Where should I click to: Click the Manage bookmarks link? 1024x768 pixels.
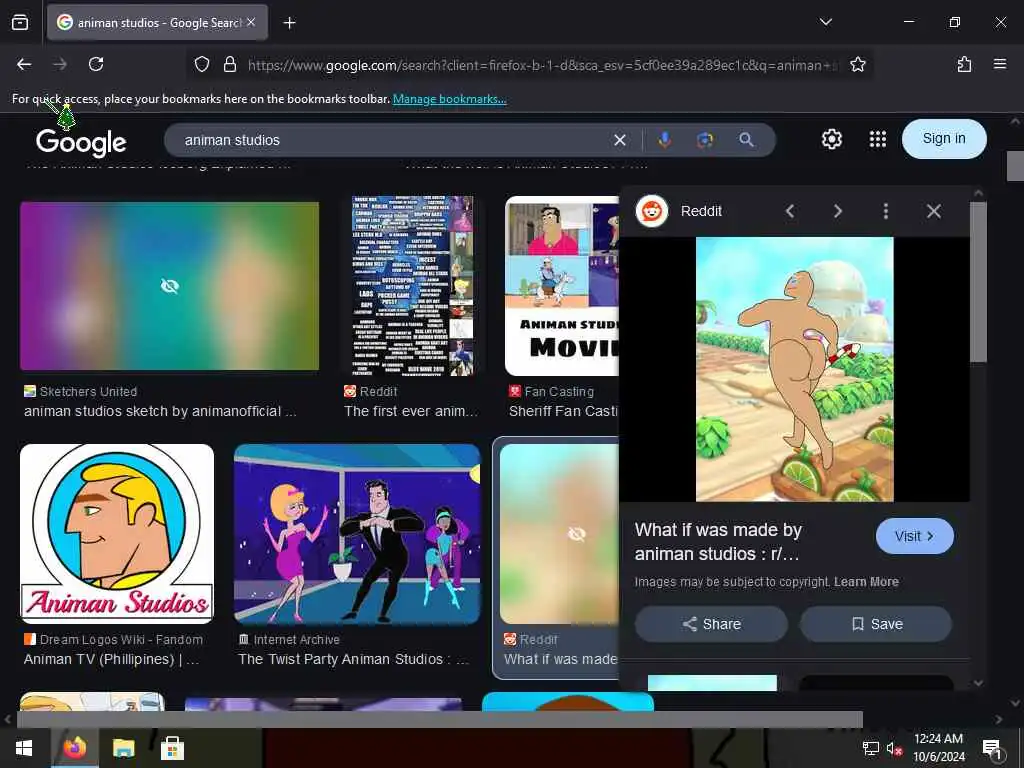point(449,99)
